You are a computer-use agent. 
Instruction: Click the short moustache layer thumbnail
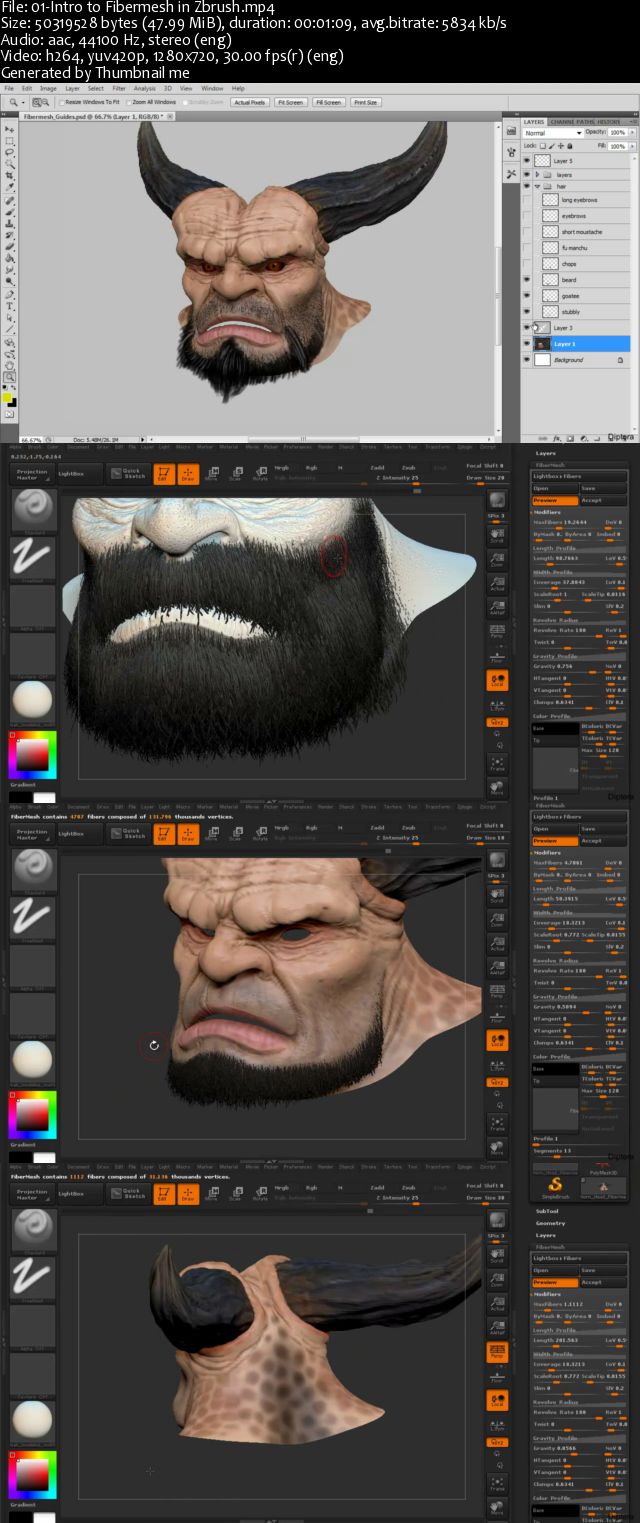click(550, 232)
